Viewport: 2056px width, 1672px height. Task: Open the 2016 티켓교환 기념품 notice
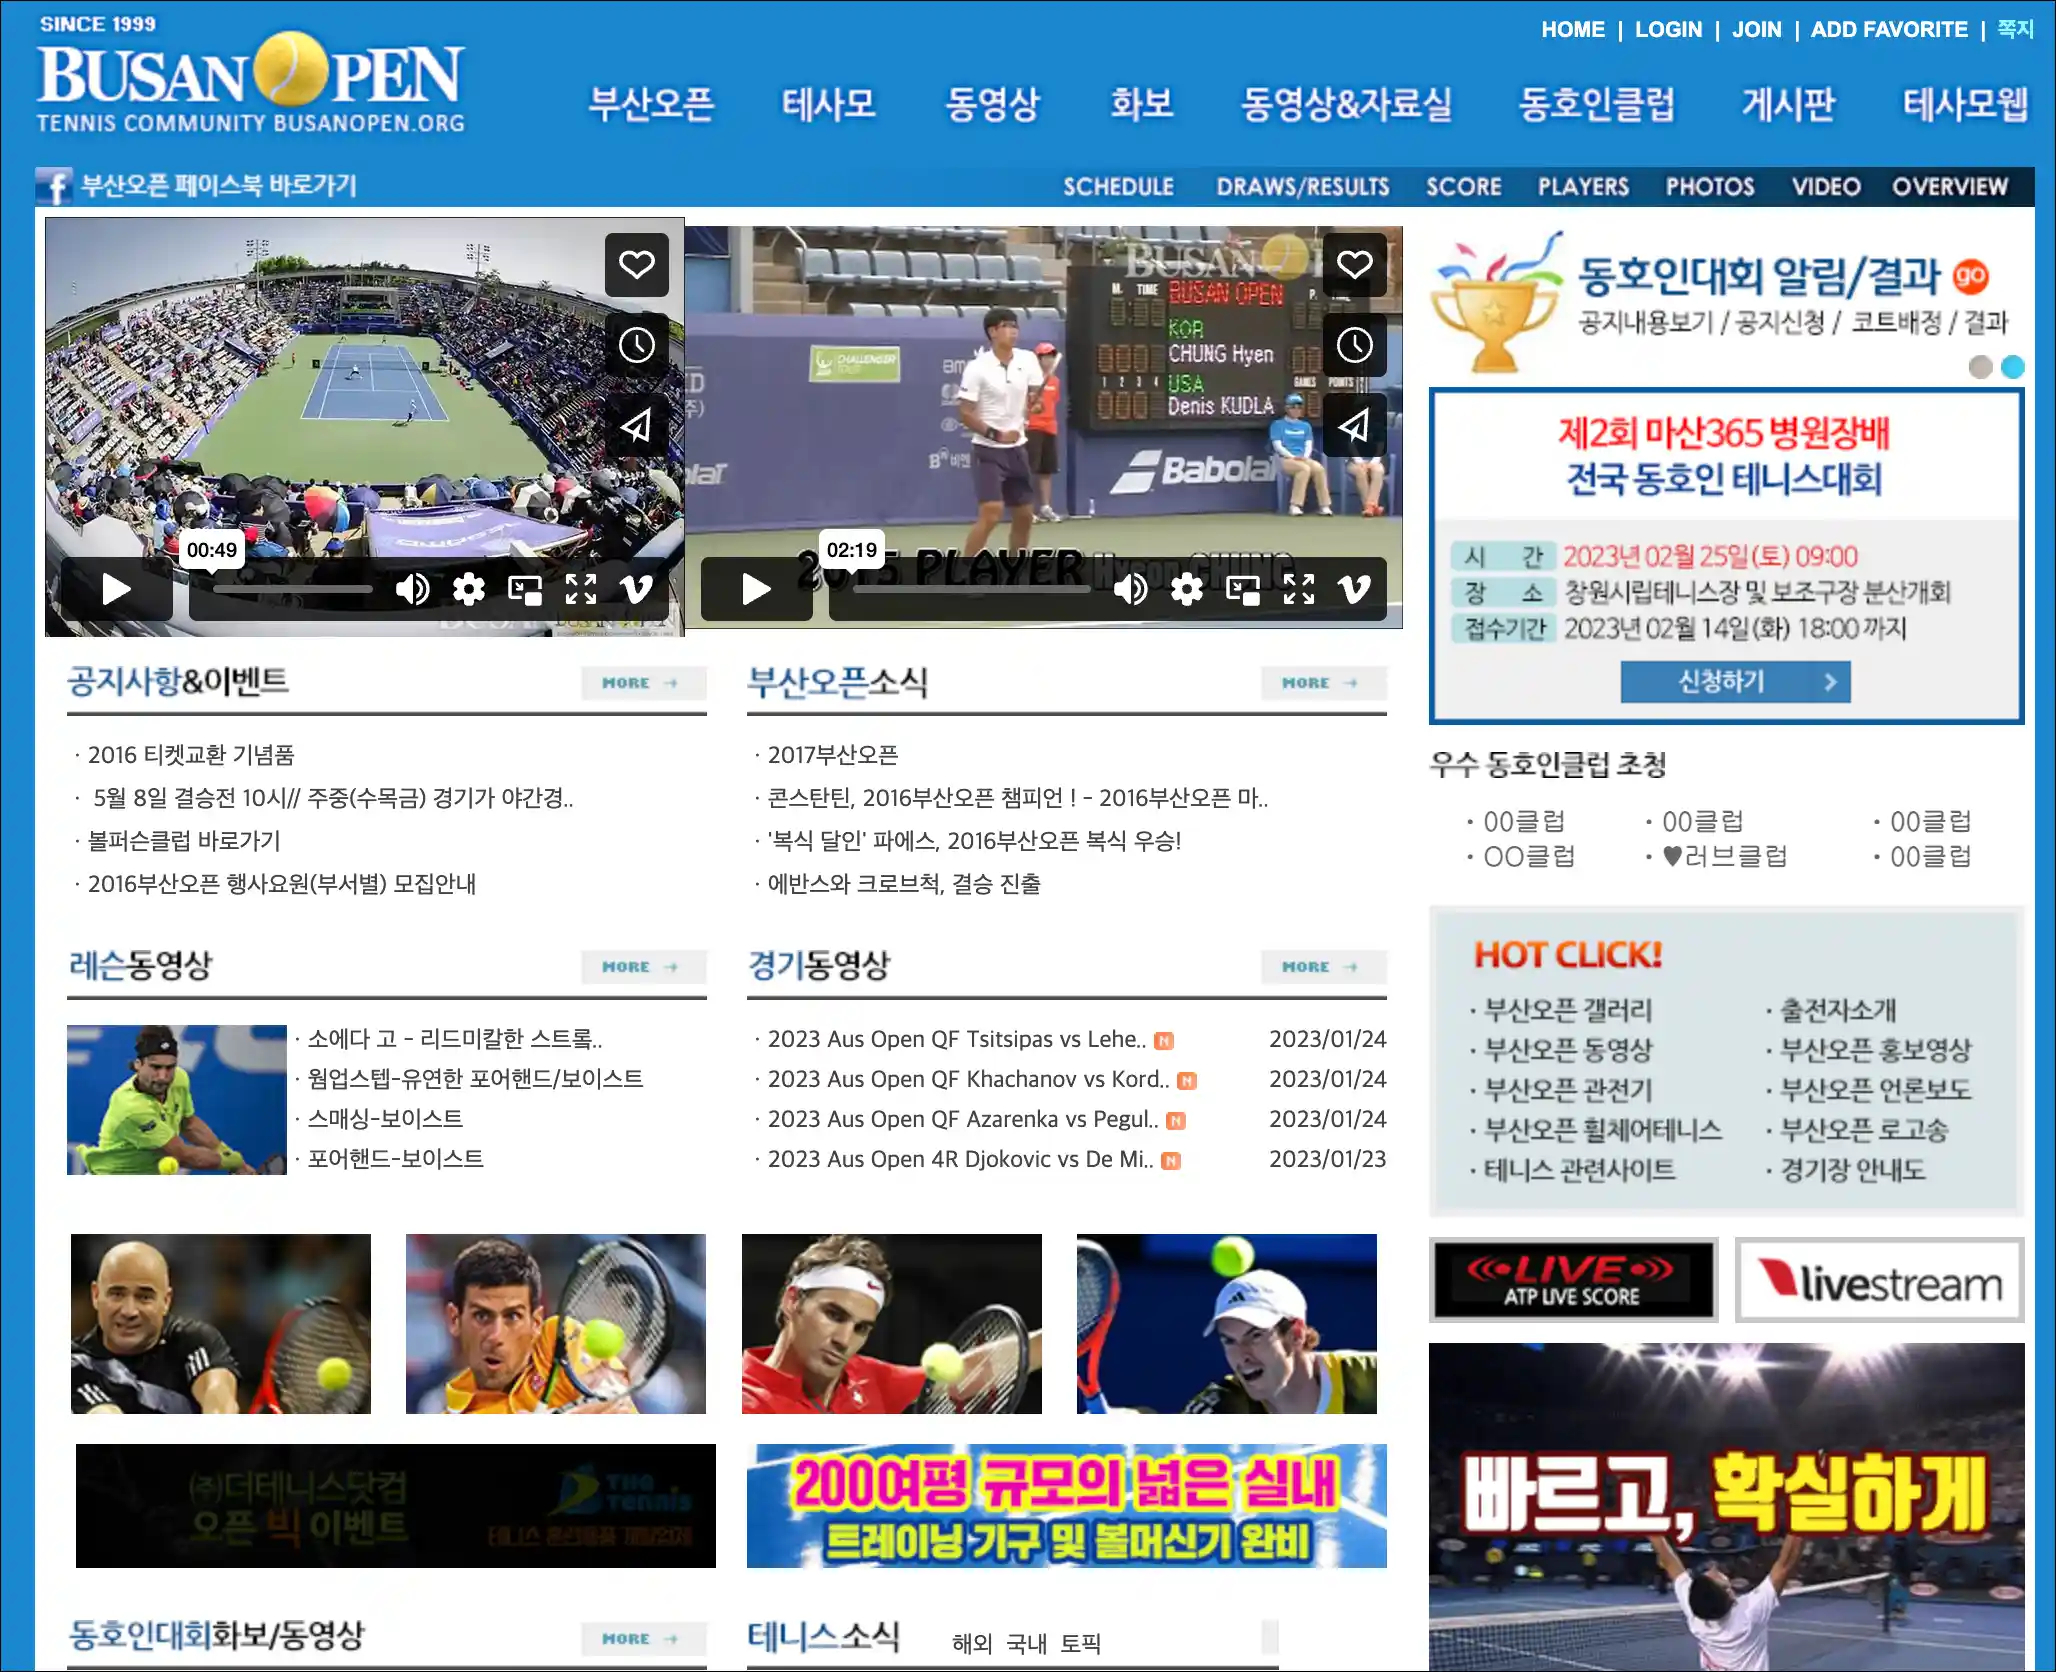pos(191,755)
